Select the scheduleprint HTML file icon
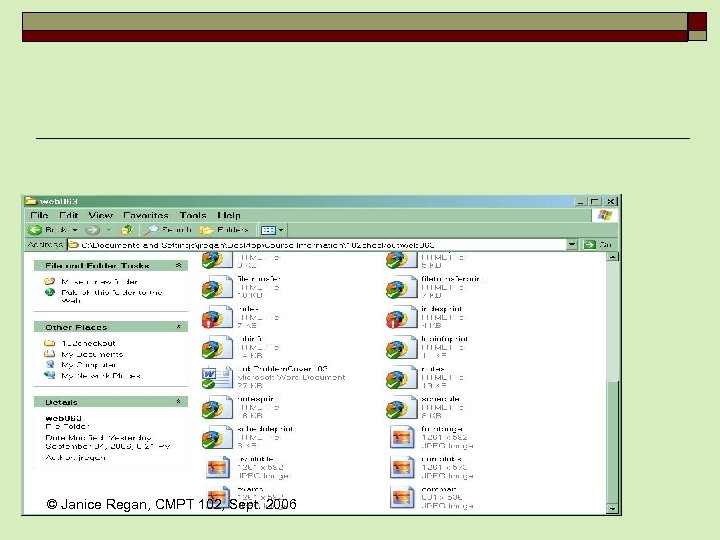This screenshot has height=540, width=720. click(217, 438)
